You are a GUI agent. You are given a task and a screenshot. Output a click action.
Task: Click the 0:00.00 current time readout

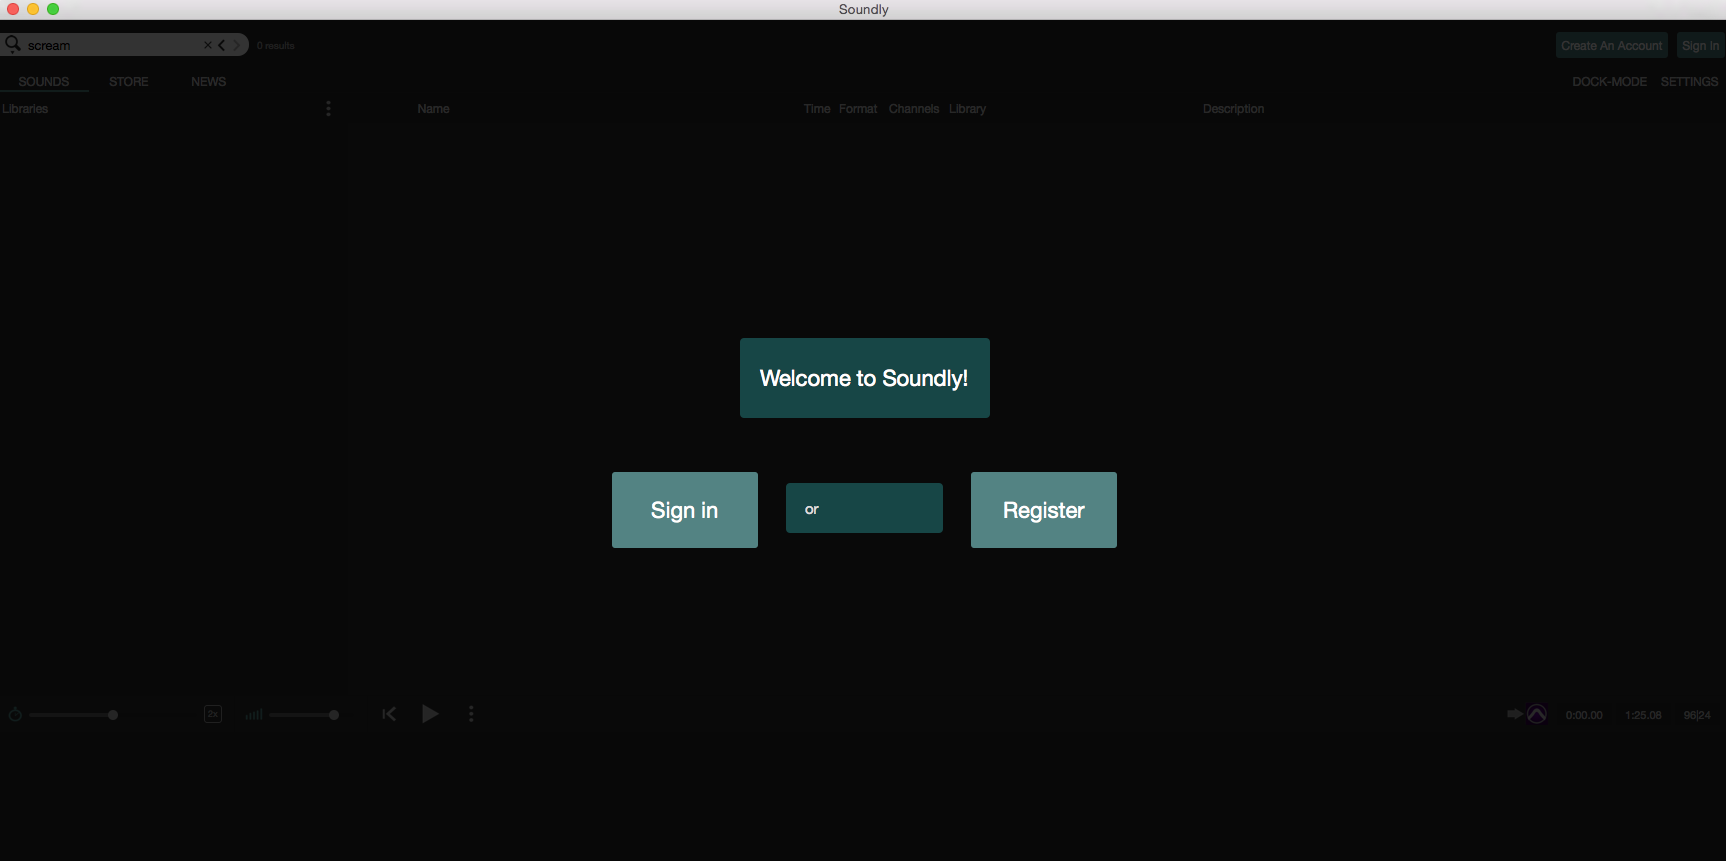coord(1584,715)
